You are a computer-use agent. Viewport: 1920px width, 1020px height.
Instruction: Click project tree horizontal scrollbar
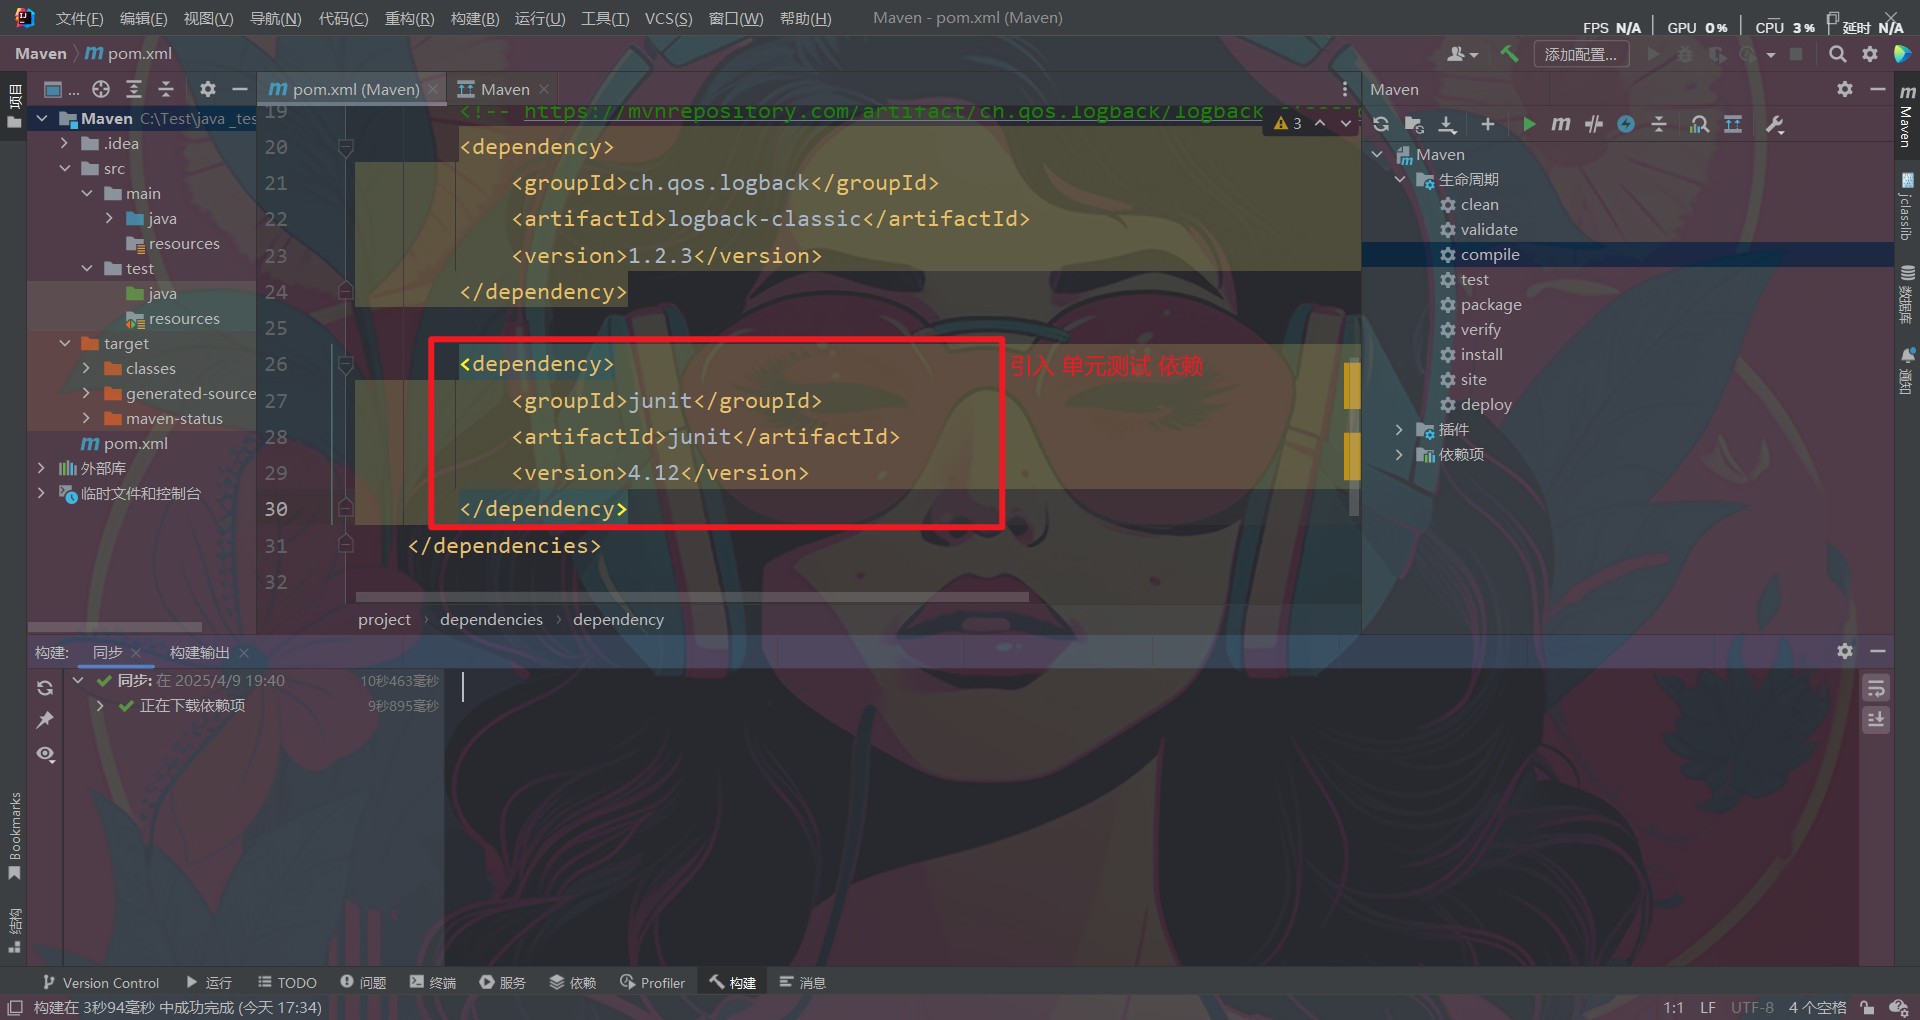pos(114,628)
